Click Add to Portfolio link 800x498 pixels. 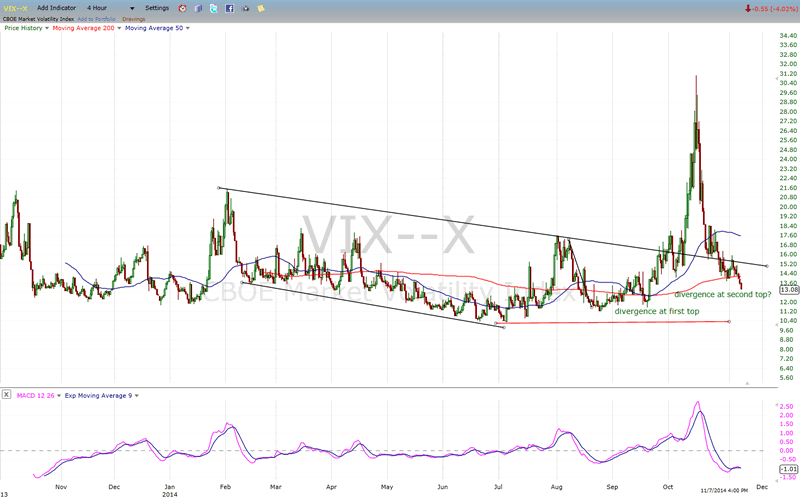pos(96,19)
